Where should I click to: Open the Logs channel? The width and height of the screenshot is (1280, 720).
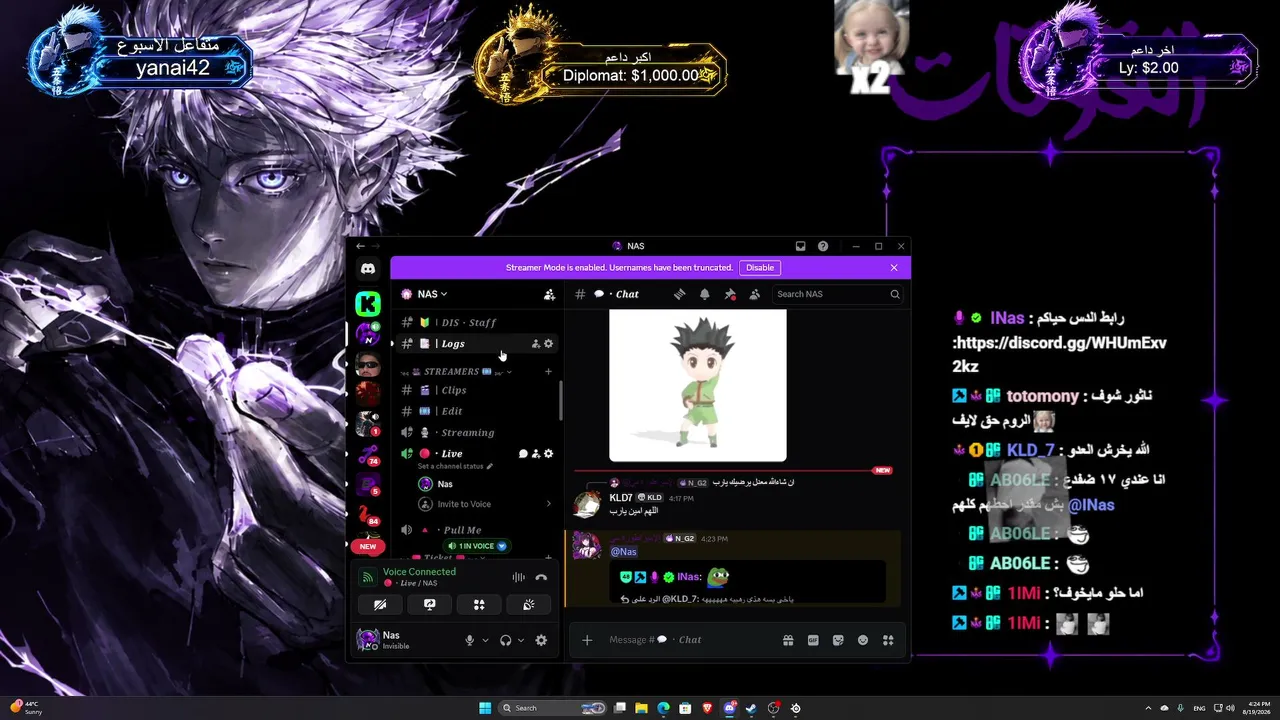pyautogui.click(x=478, y=343)
